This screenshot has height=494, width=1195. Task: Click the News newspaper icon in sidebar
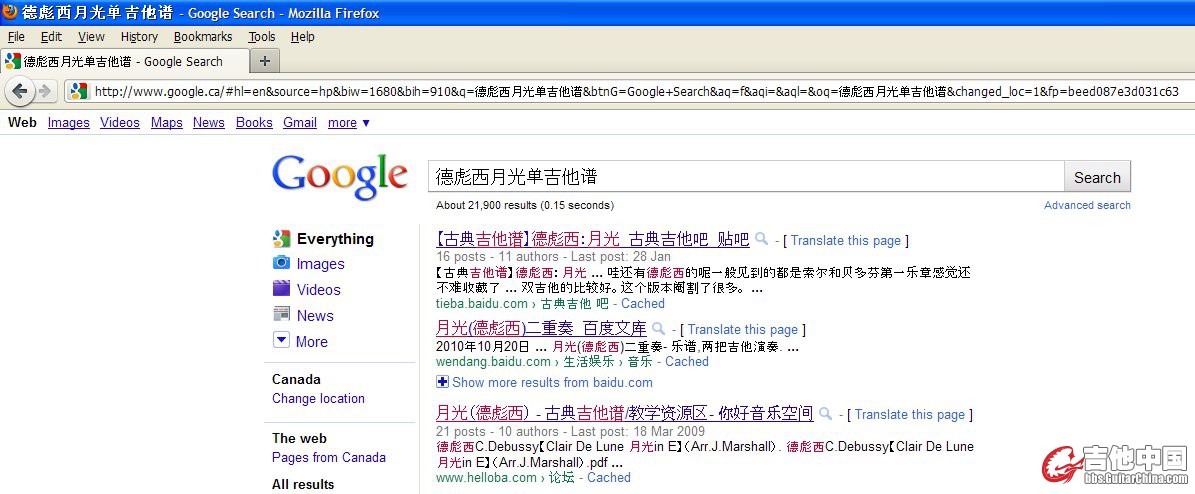pos(281,314)
